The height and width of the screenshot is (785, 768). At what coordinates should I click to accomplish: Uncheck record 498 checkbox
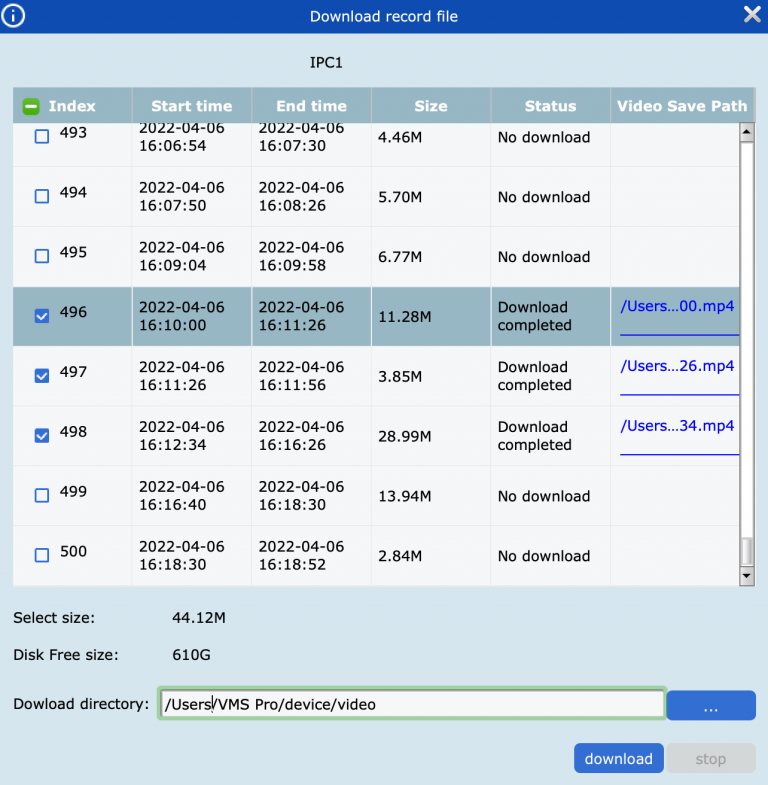(x=42, y=435)
